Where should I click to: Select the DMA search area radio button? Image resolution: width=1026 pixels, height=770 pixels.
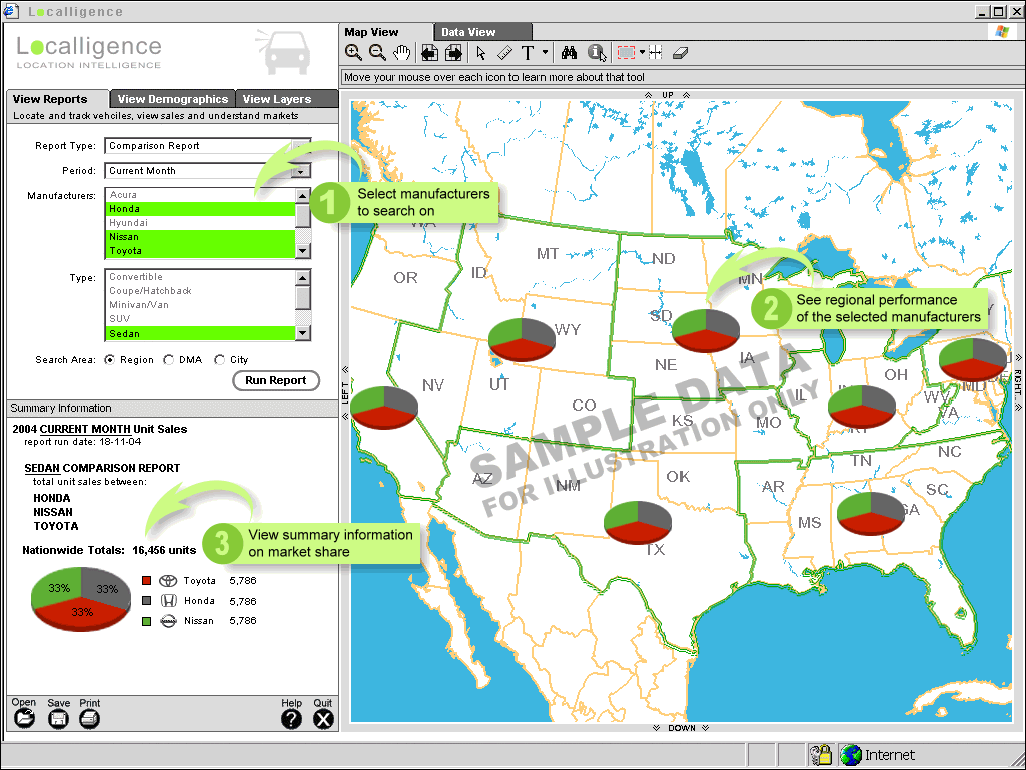coord(169,360)
